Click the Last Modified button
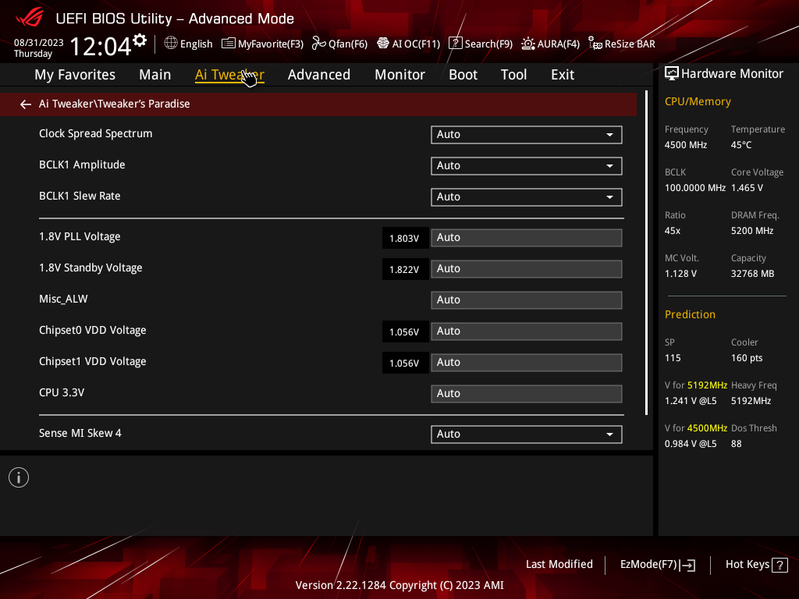Viewport: 799px width, 599px height. click(559, 564)
